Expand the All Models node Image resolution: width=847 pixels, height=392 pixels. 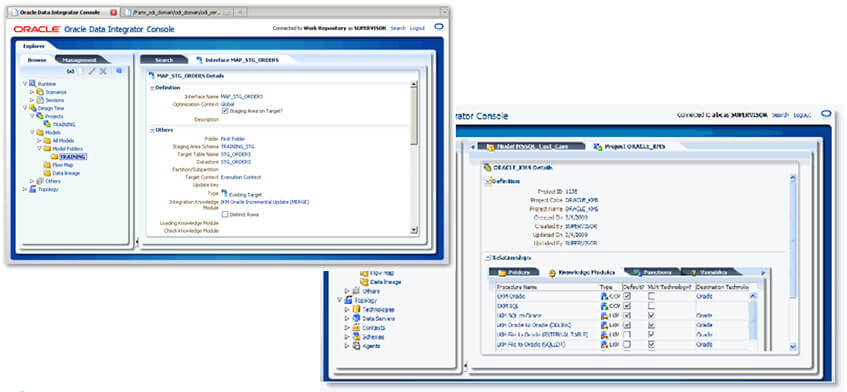click(39, 140)
